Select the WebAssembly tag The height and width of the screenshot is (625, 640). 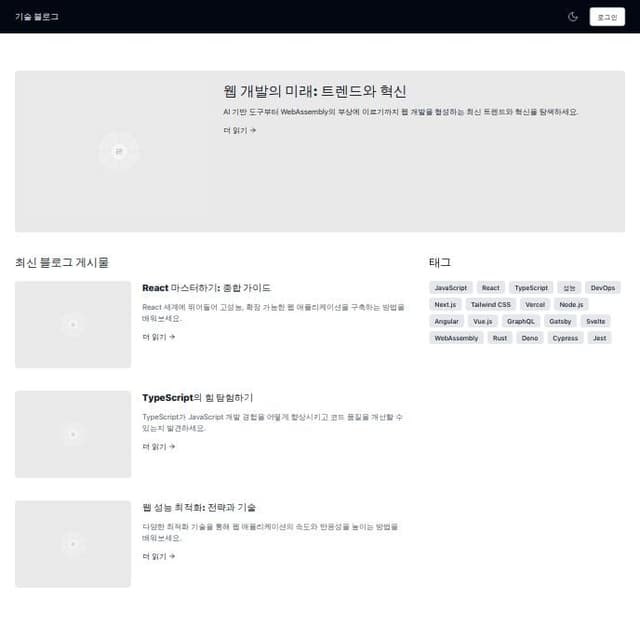[456, 338]
